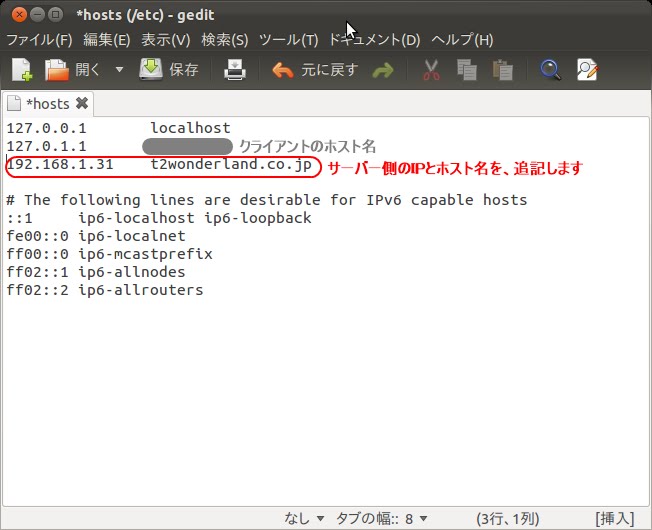The image size is (652, 530).
Task: Click the copy icon
Action: coord(467,70)
